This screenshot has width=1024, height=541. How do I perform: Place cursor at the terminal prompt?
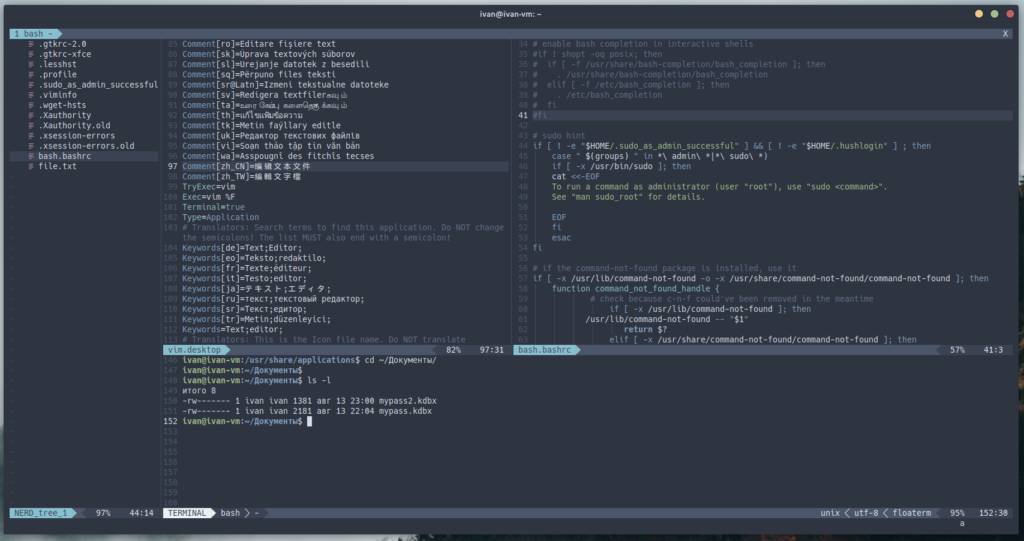(x=311, y=421)
